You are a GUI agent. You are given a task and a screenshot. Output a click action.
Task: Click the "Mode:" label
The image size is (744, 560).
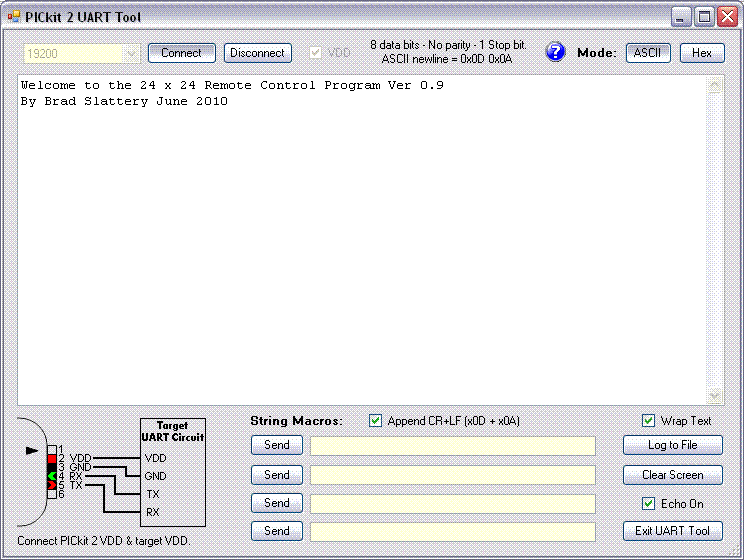(597, 53)
